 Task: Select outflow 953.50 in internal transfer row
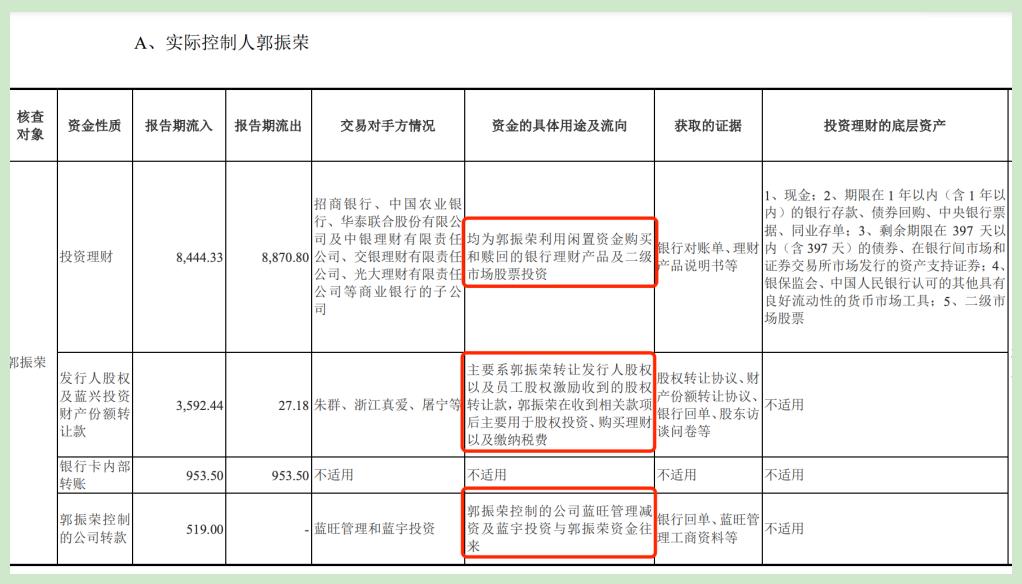(290, 476)
